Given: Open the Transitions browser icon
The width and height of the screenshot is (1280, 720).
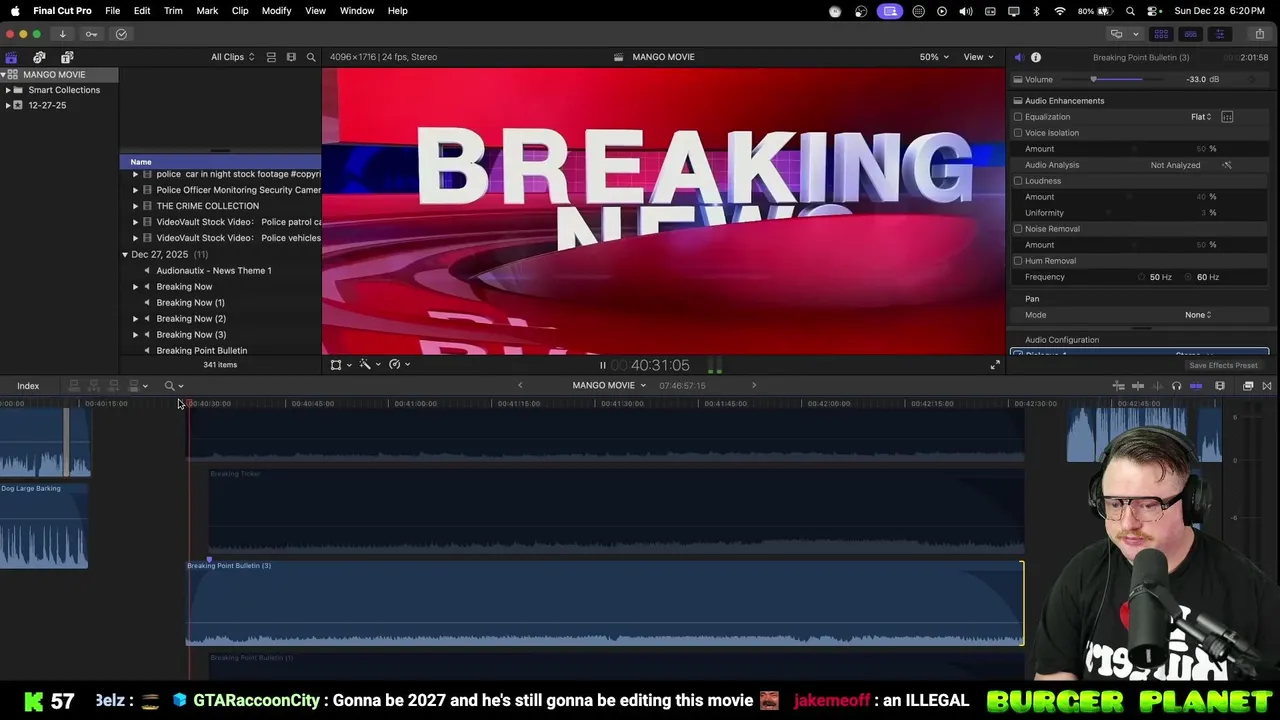Looking at the screenshot, I should 1267,386.
